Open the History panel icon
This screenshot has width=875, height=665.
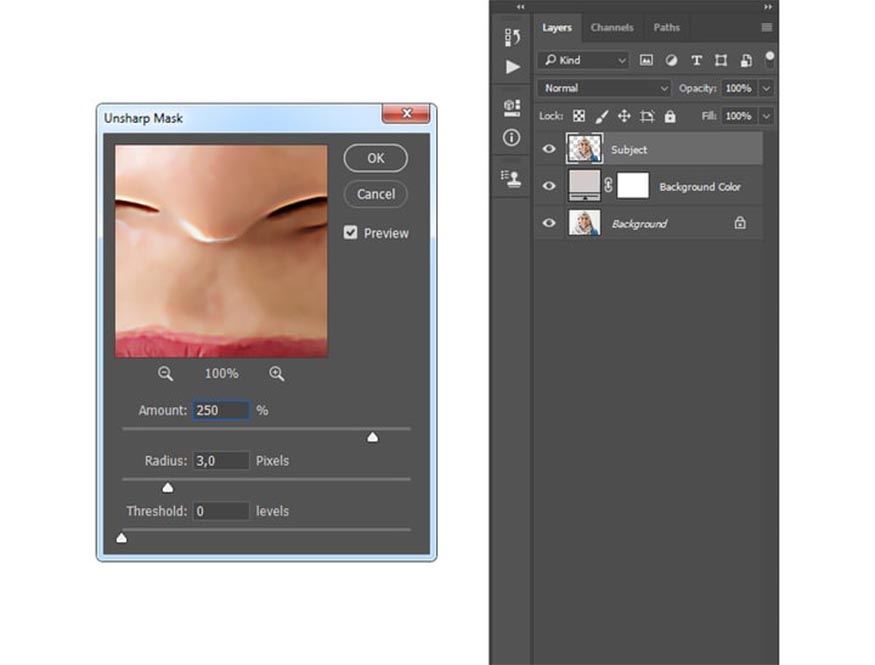point(512,37)
